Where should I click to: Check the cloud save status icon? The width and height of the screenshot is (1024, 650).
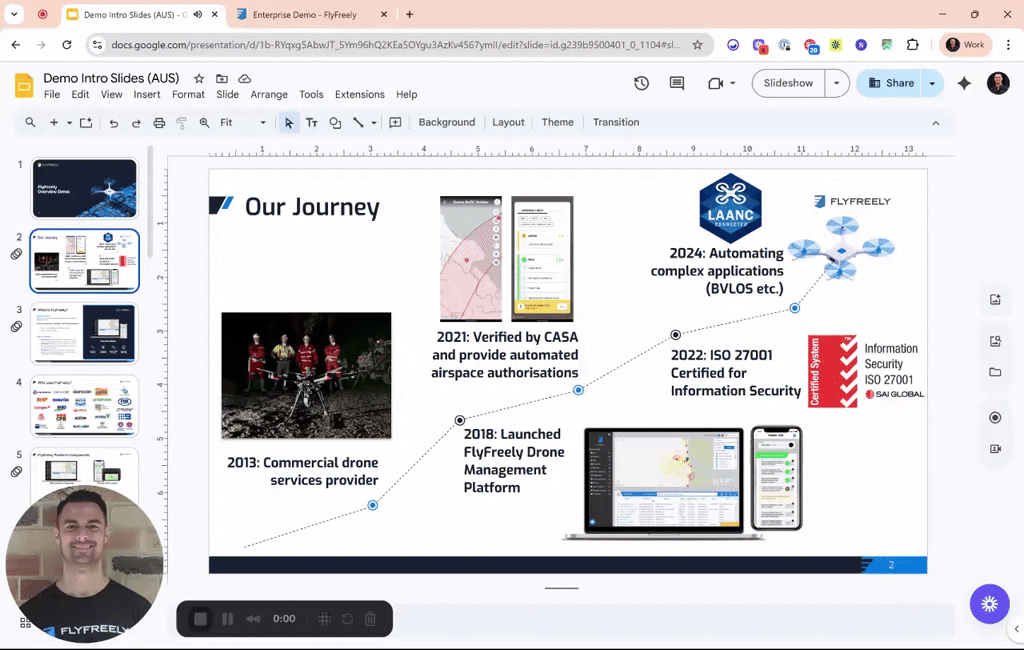tap(244, 78)
